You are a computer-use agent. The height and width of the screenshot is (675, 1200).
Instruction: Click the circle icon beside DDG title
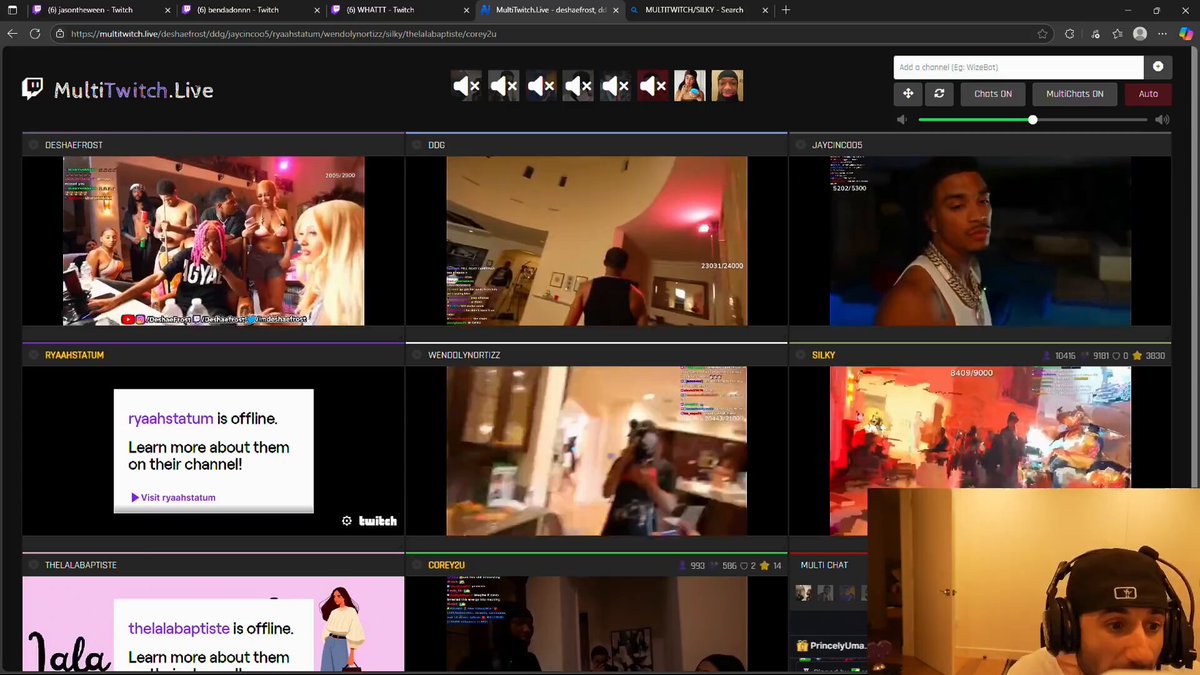click(x=416, y=145)
